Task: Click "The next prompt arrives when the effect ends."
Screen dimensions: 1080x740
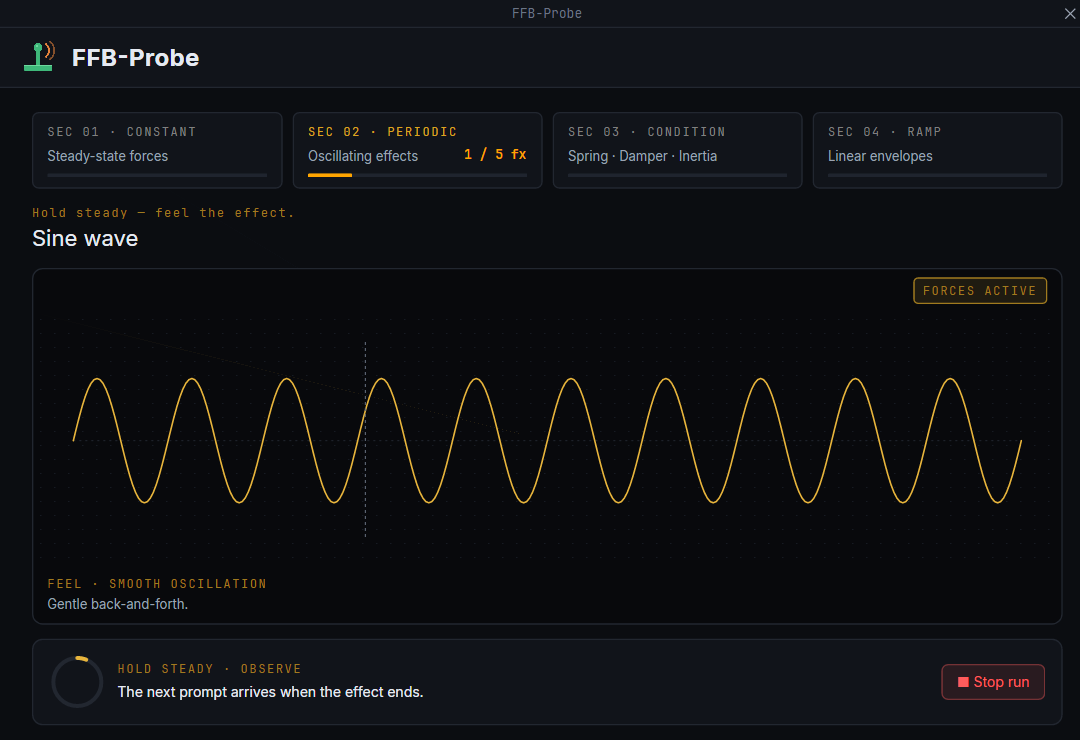Action: (x=270, y=692)
